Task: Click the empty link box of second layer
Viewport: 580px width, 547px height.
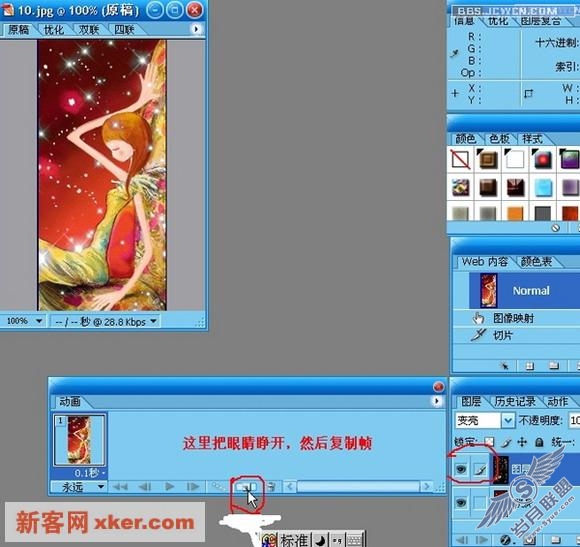Action: (x=480, y=502)
